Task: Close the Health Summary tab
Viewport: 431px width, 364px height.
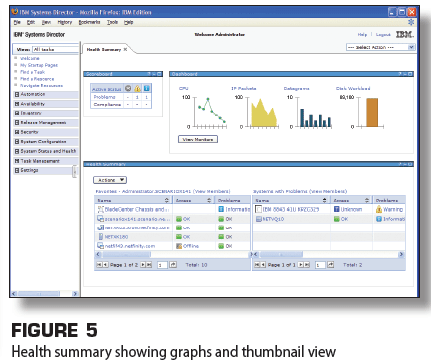Action: (x=125, y=49)
